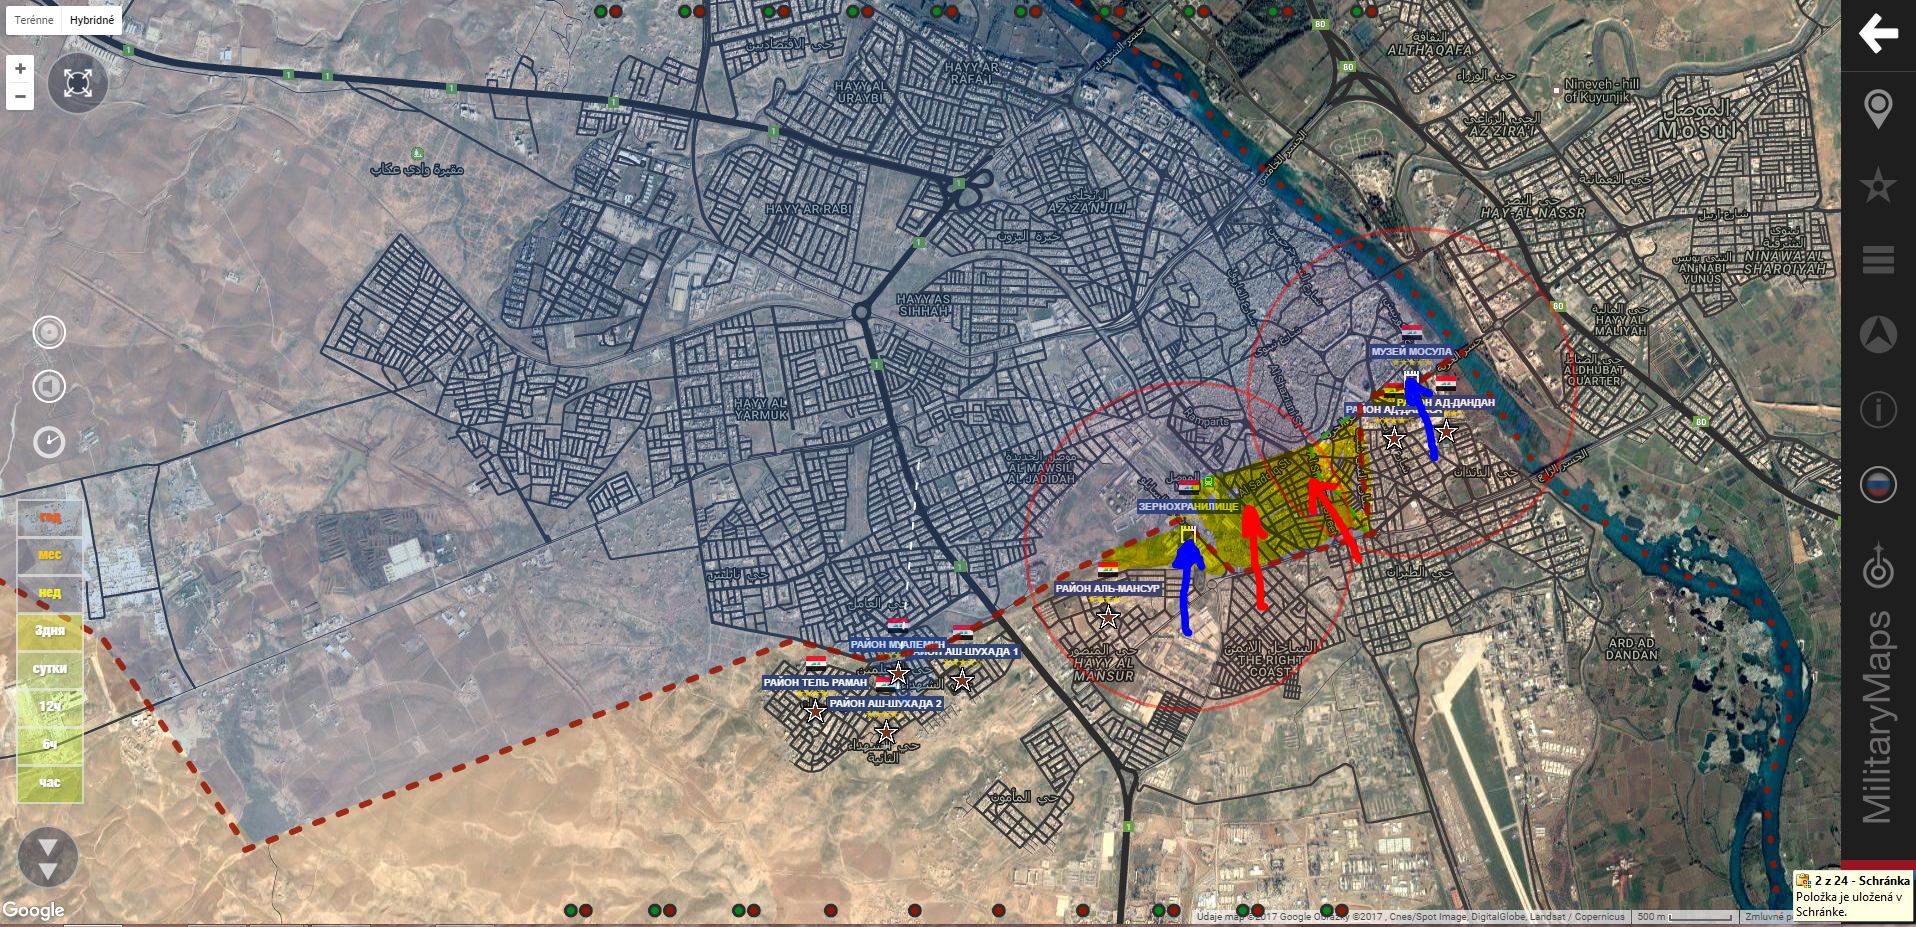Select the '3дня' time range swatch

pyautogui.click(x=50, y=630)
